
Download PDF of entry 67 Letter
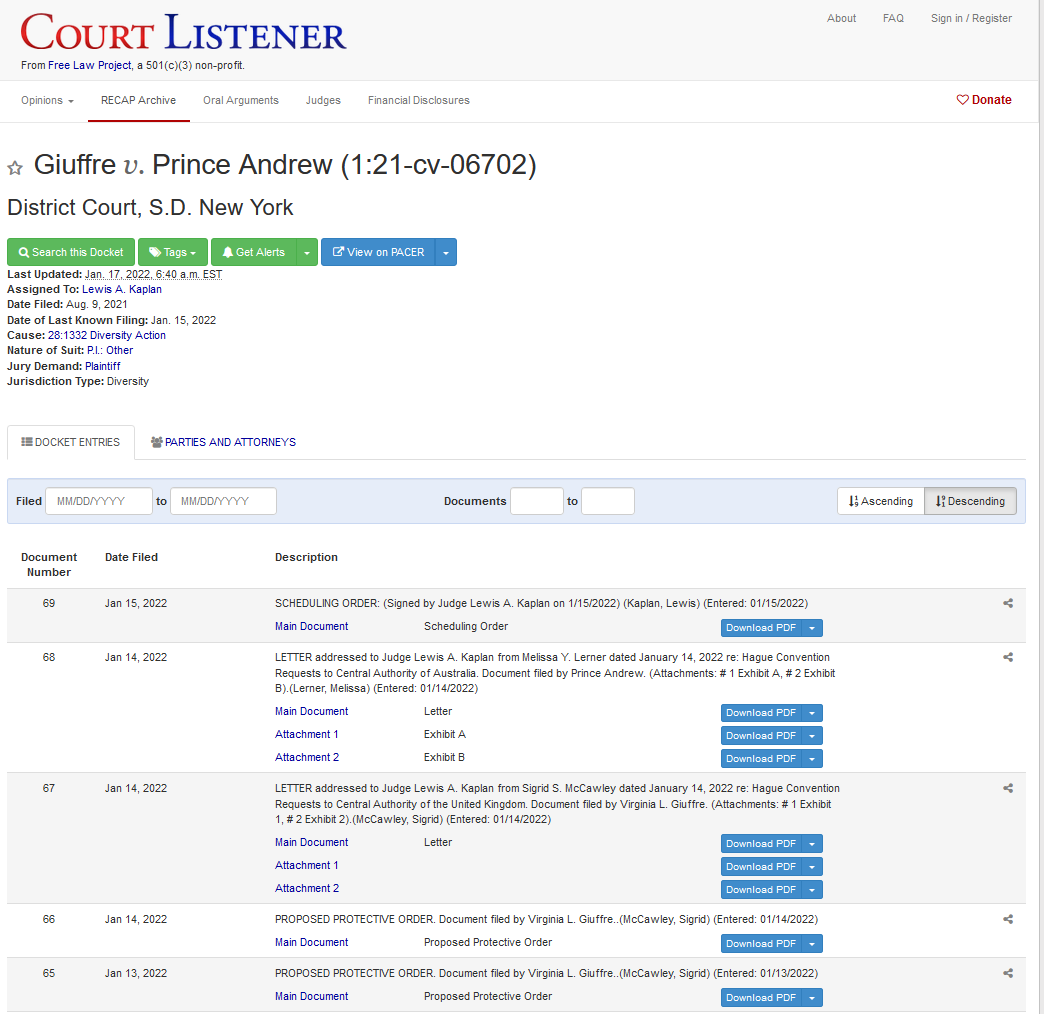(x=761, y=844)
